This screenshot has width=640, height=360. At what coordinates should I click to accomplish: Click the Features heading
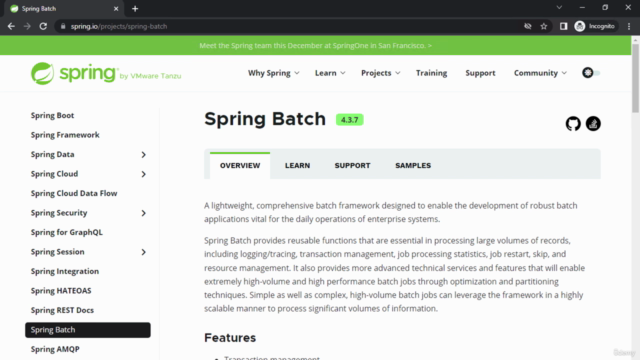pyautogui.click(x=230, y=338)
